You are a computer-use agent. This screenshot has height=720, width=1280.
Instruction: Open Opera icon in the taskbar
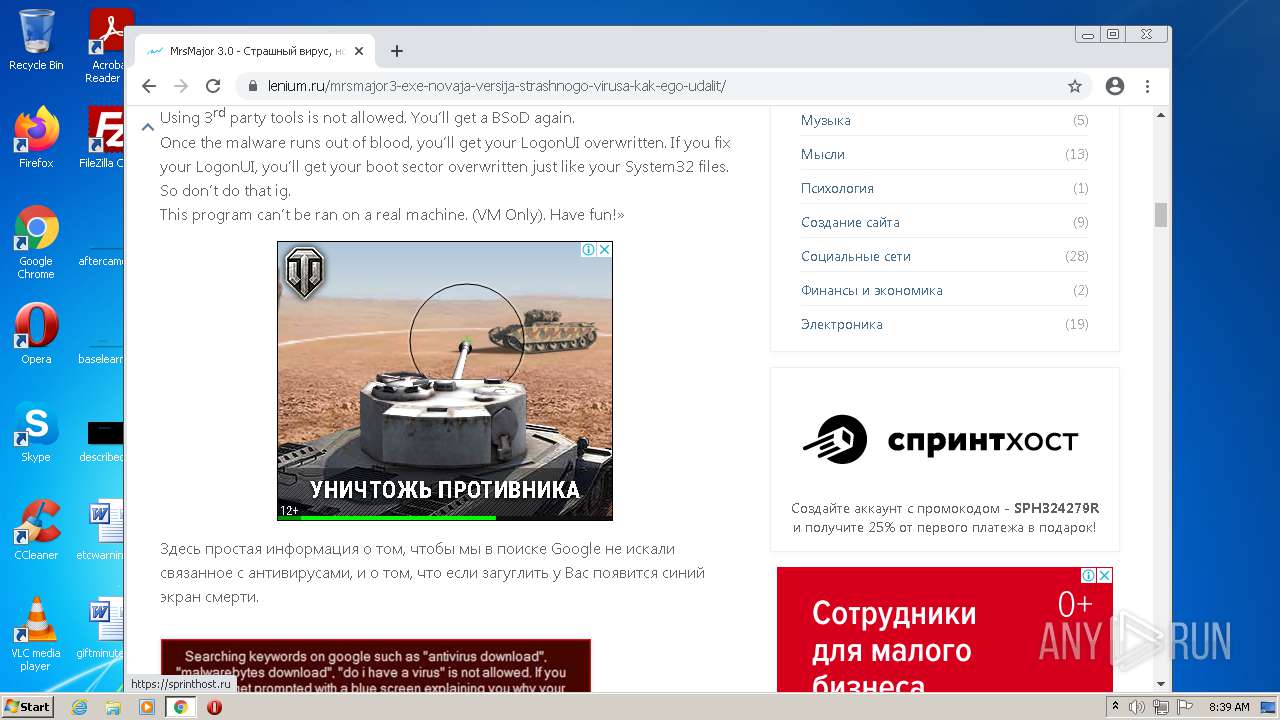coord(214,707)
